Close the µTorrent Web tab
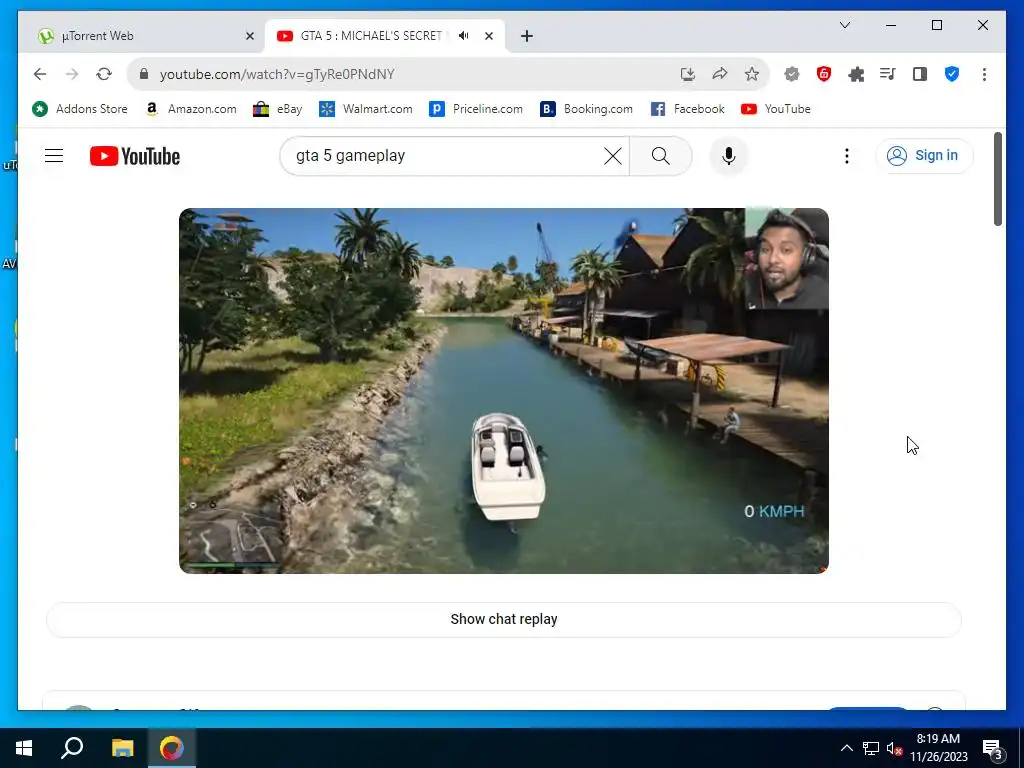Image resolution: width=1024 pixels, height=768 pixels. (x=249, y=37)
